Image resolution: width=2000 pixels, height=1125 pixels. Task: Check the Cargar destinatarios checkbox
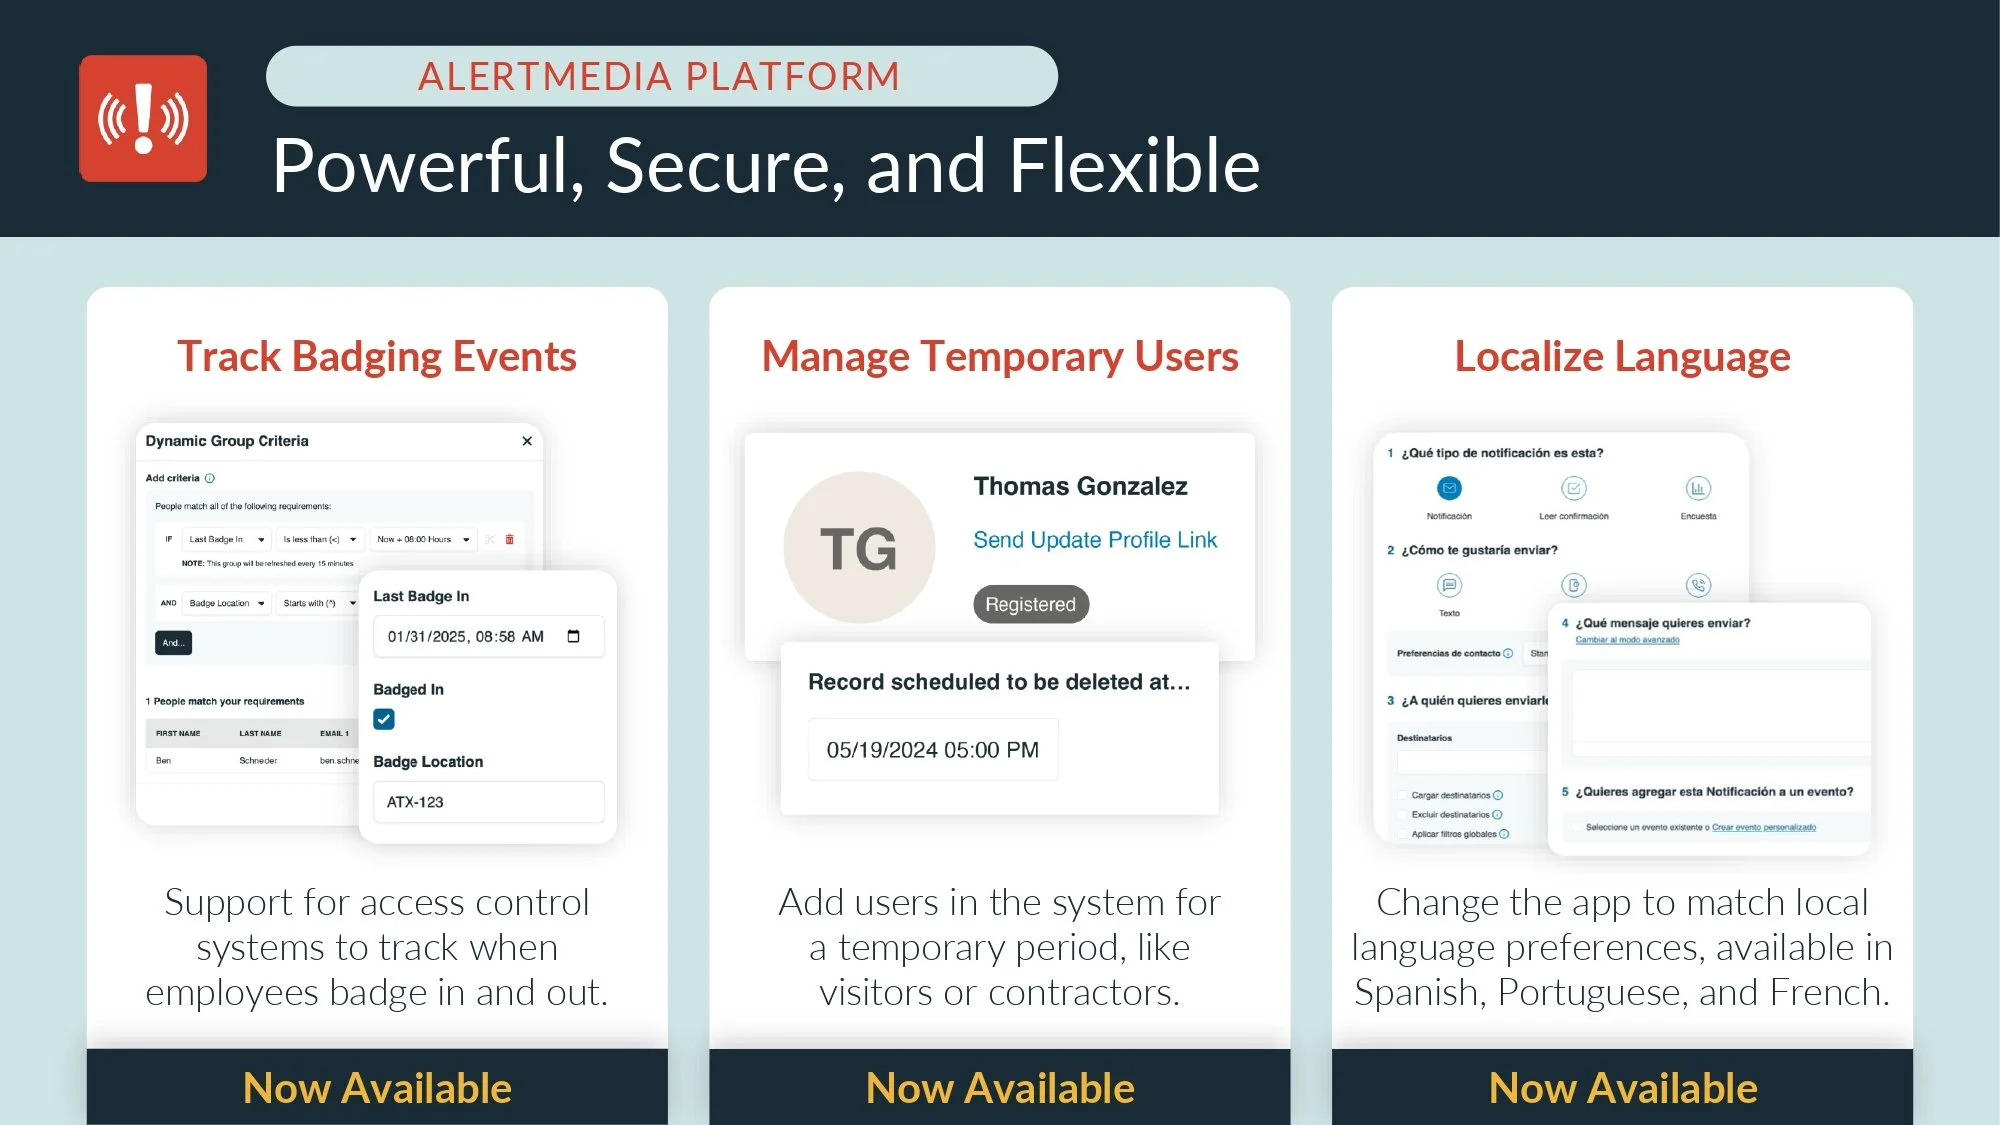click(x=1402, y=796)
